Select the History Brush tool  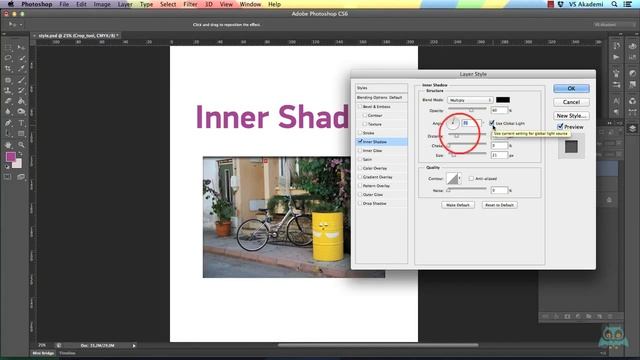point(21,90)
